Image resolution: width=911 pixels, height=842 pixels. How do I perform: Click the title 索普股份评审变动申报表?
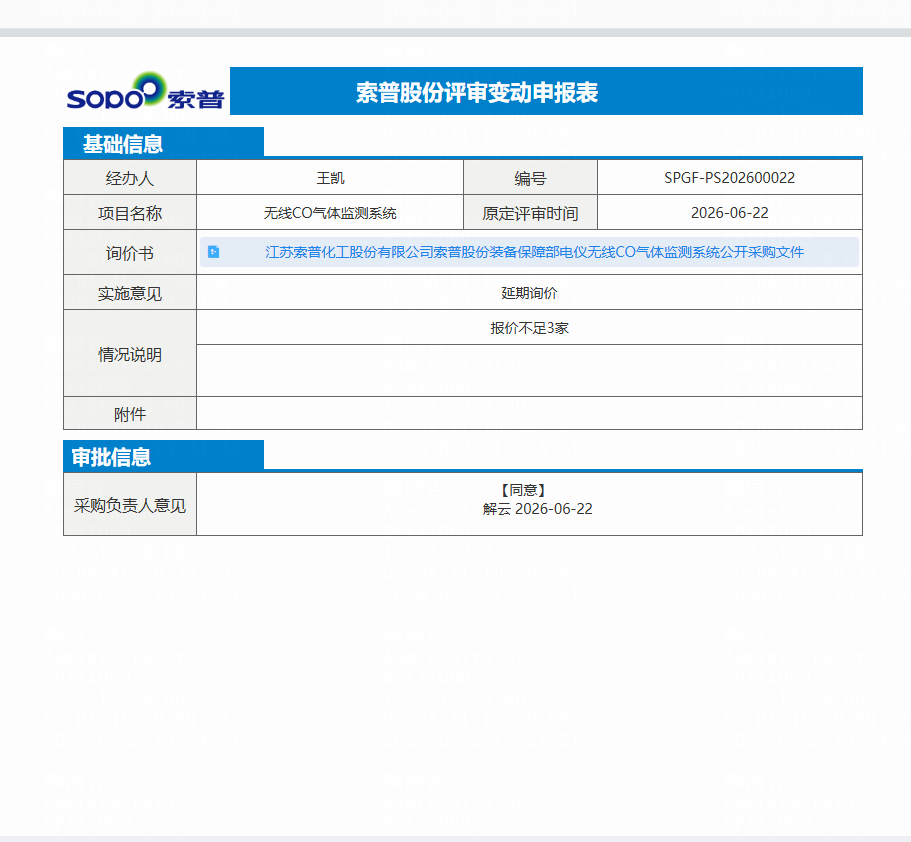(x=477, y=92)
